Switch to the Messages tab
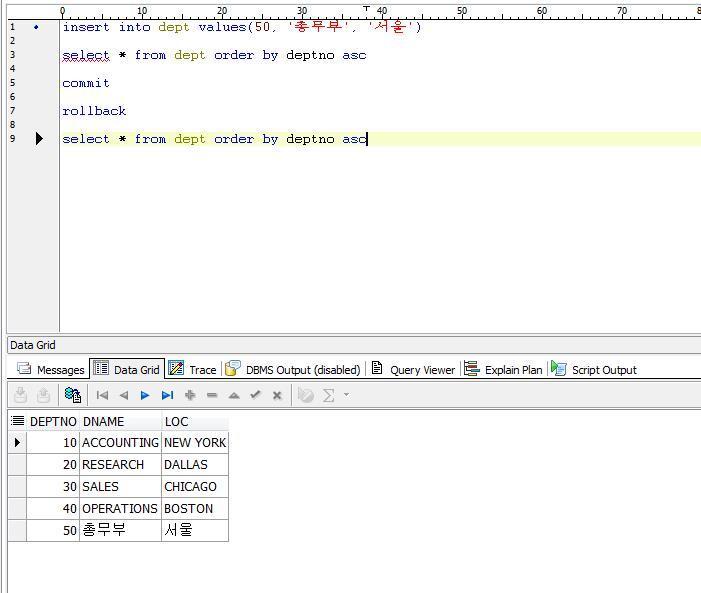Screen dimensions: 701x593 [x=51, y=369]
